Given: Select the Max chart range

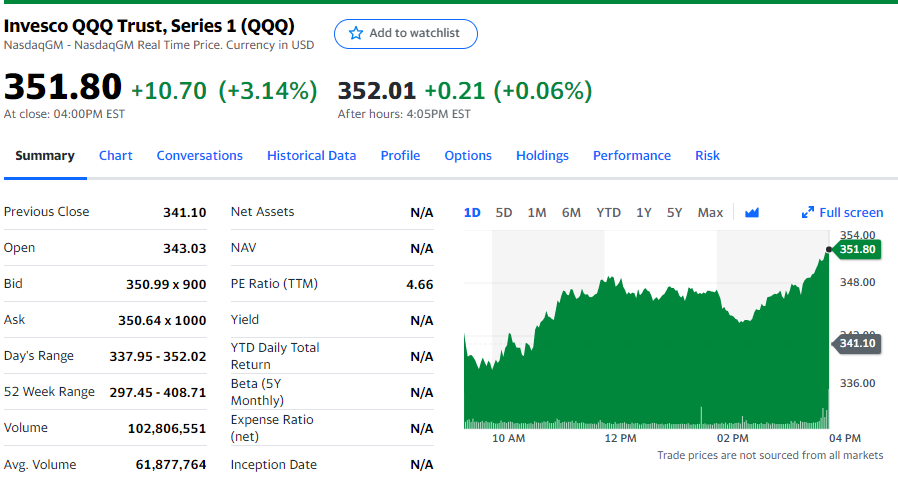Looking at the screenshot, I should 710,212.
